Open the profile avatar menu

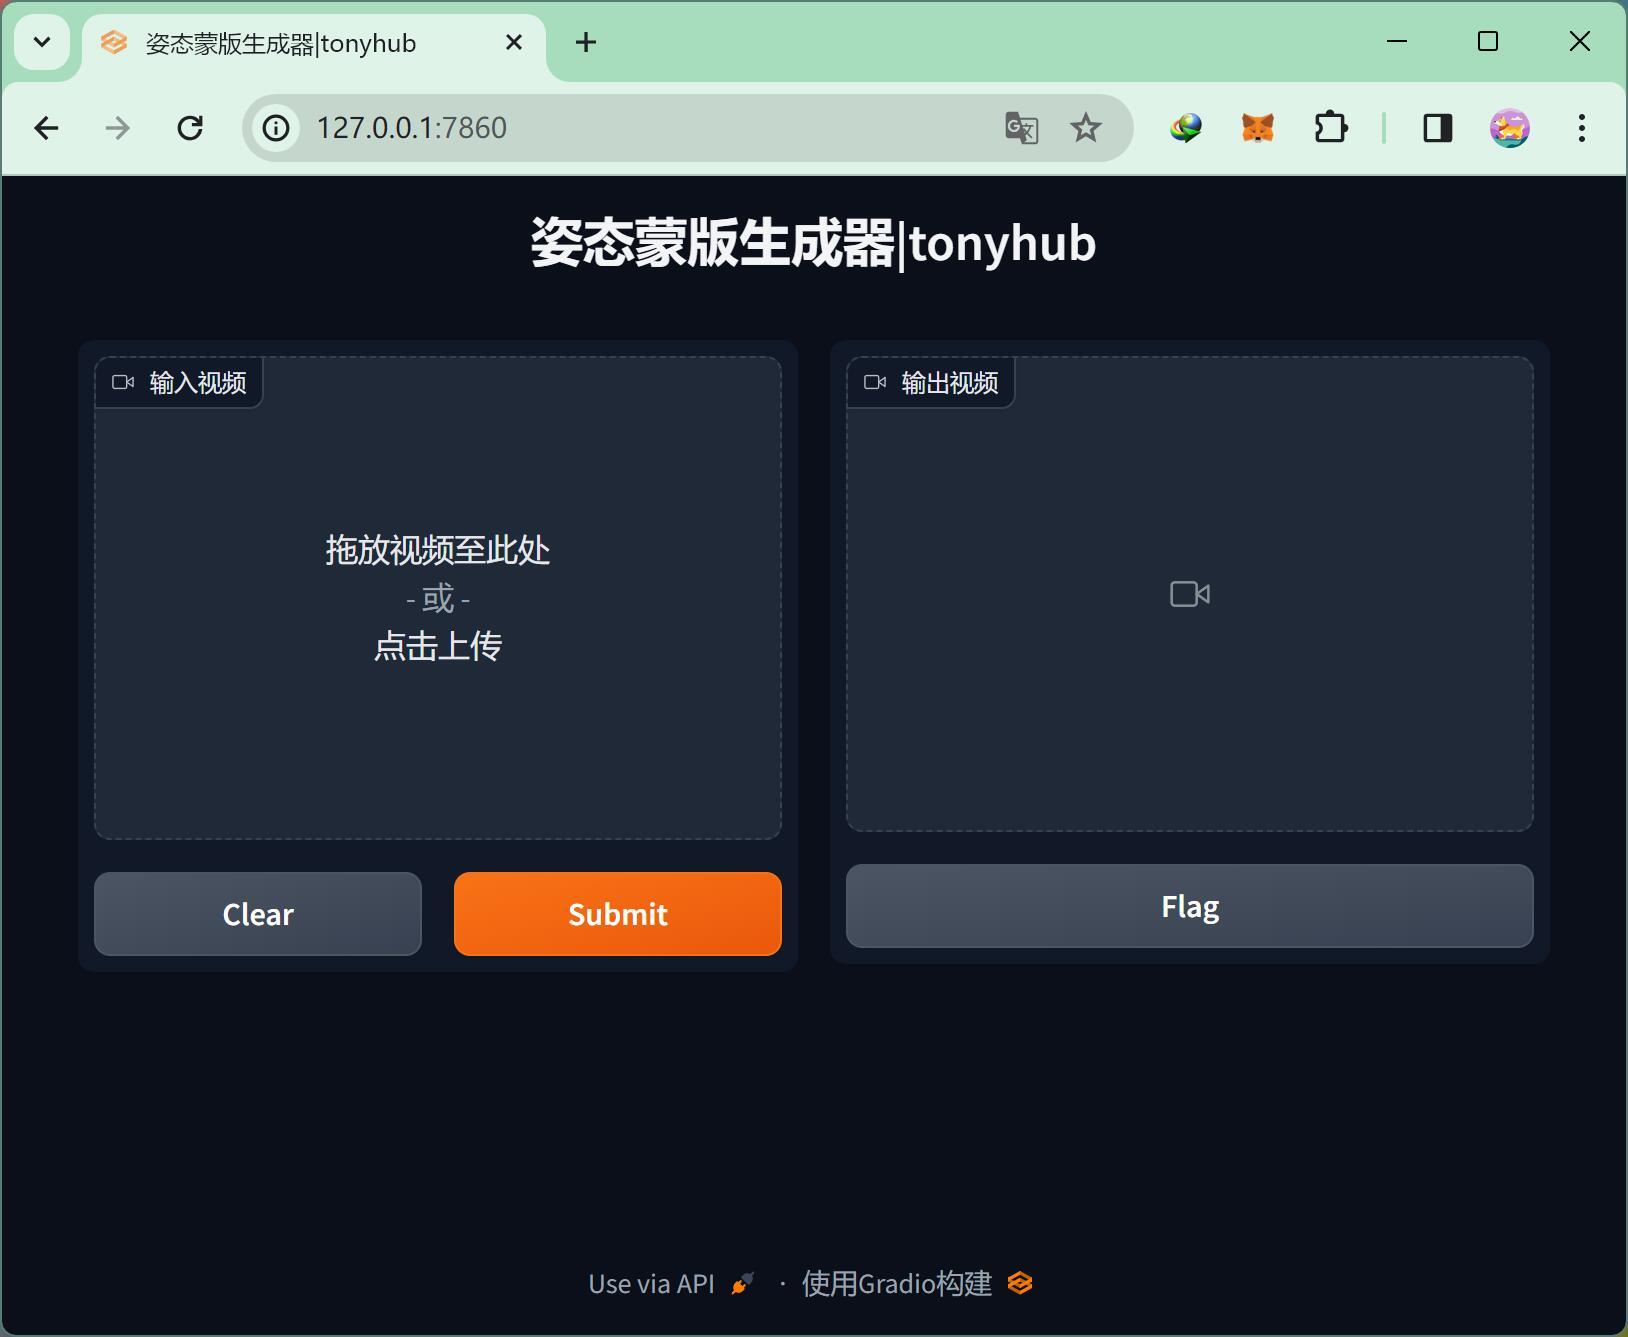(1510, 128)
